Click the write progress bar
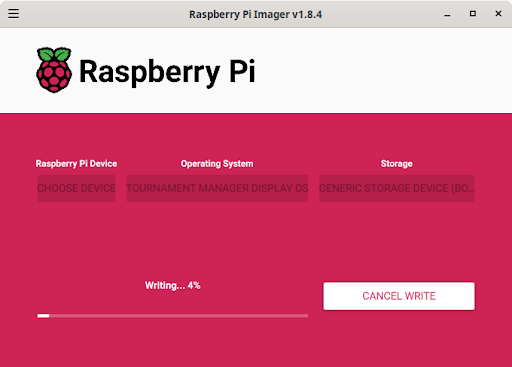The width and height of the screenshot is (512, 367). coord(172,316)
